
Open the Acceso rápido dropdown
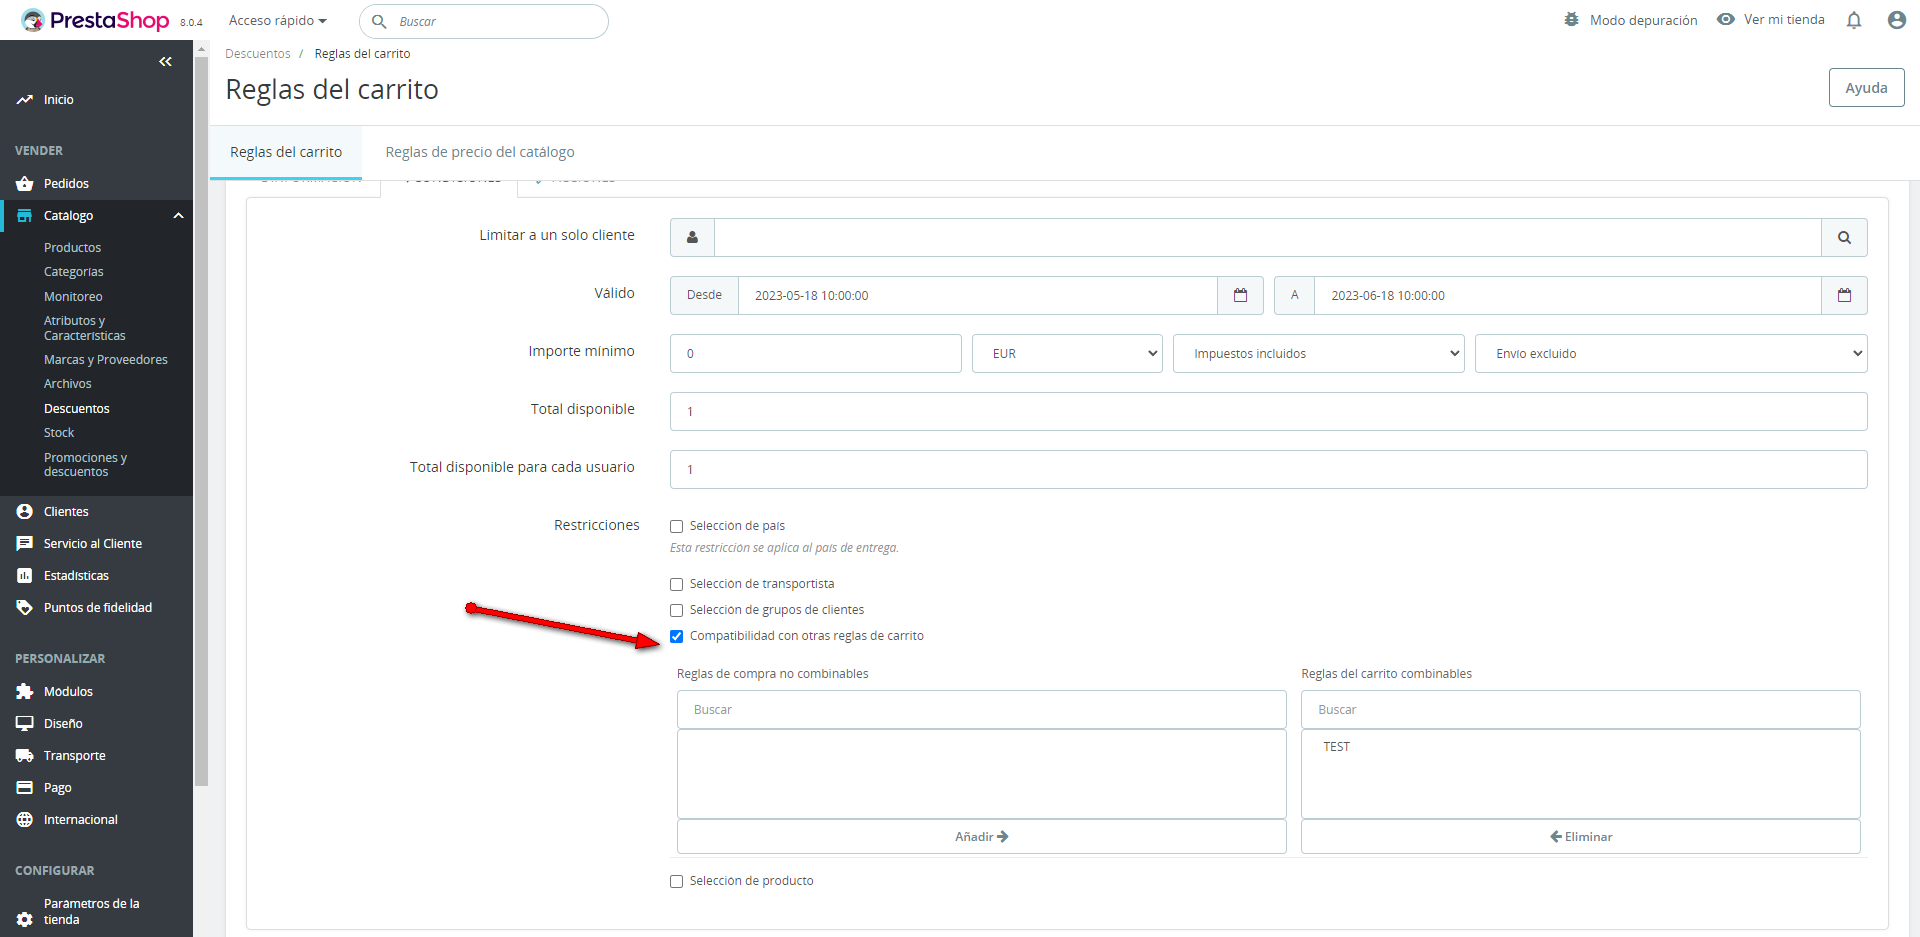coord(278,20)
